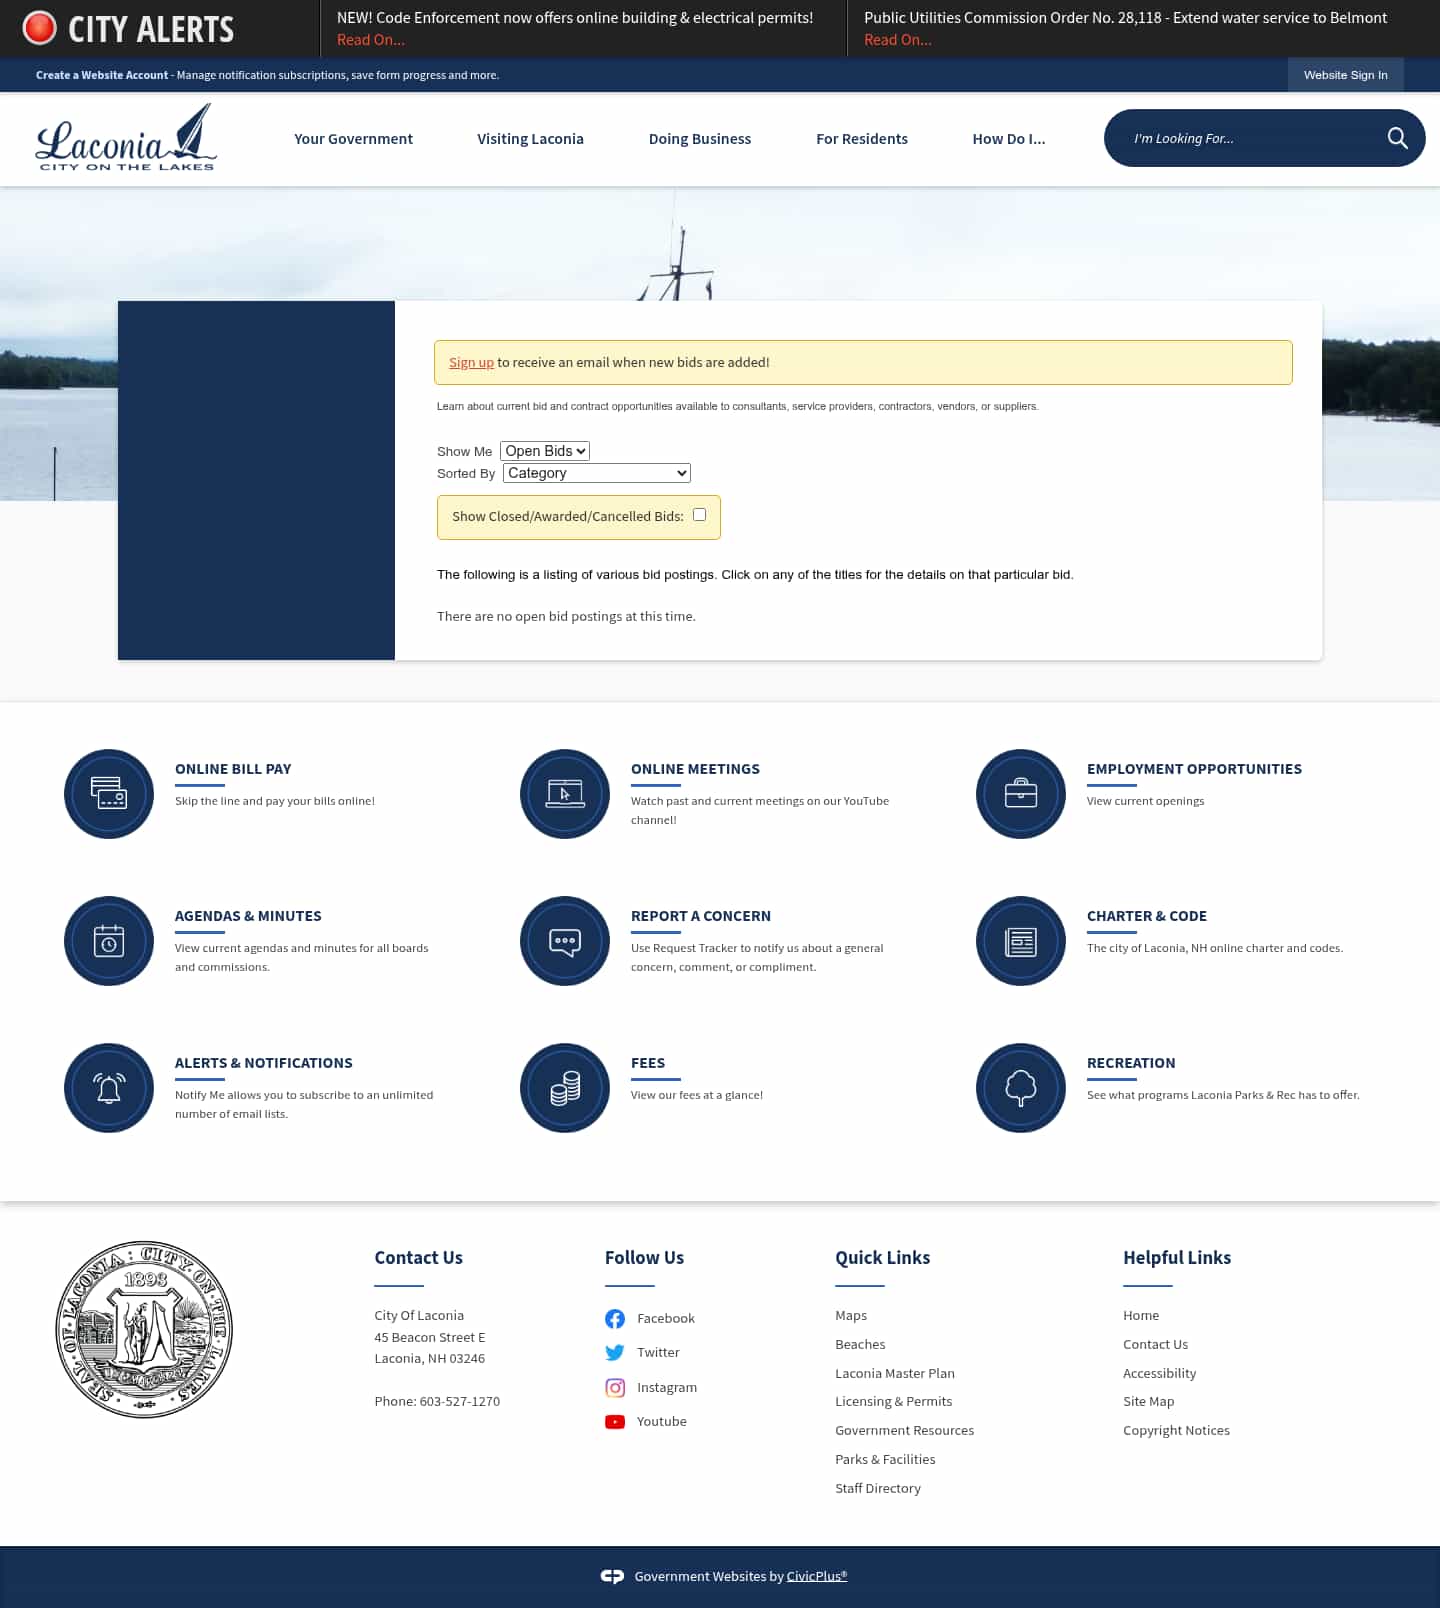
Task: Open the Sorted By Category dropdown
Action: (x=597, y=473)
